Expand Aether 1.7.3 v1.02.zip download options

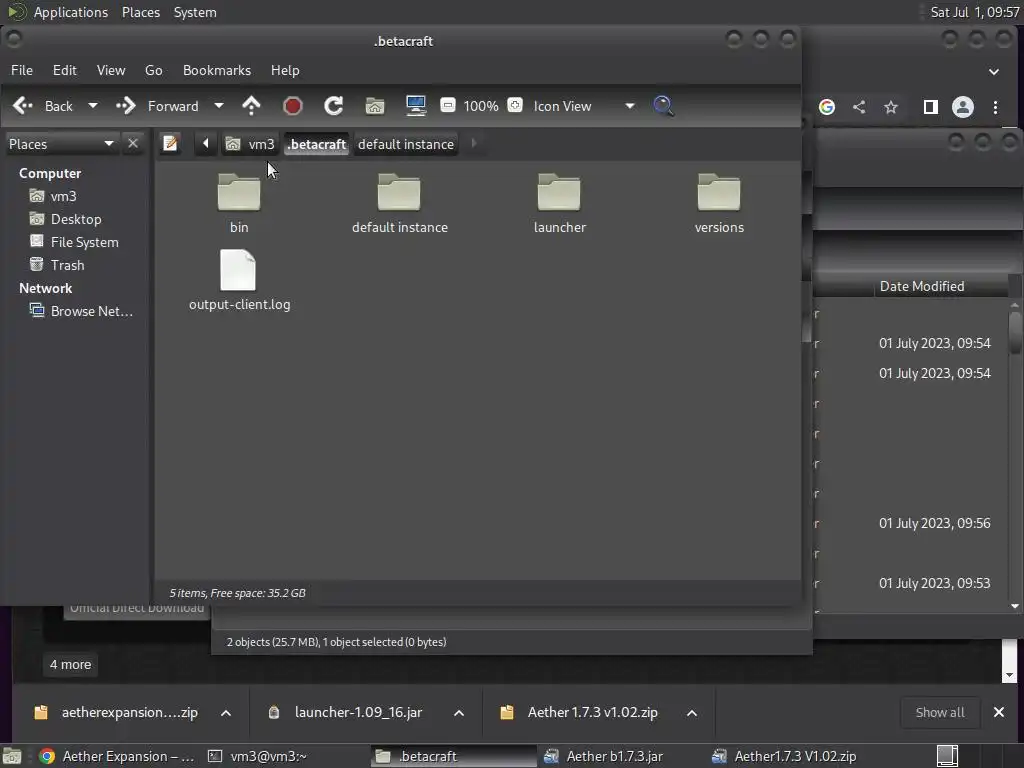[692, 712]
